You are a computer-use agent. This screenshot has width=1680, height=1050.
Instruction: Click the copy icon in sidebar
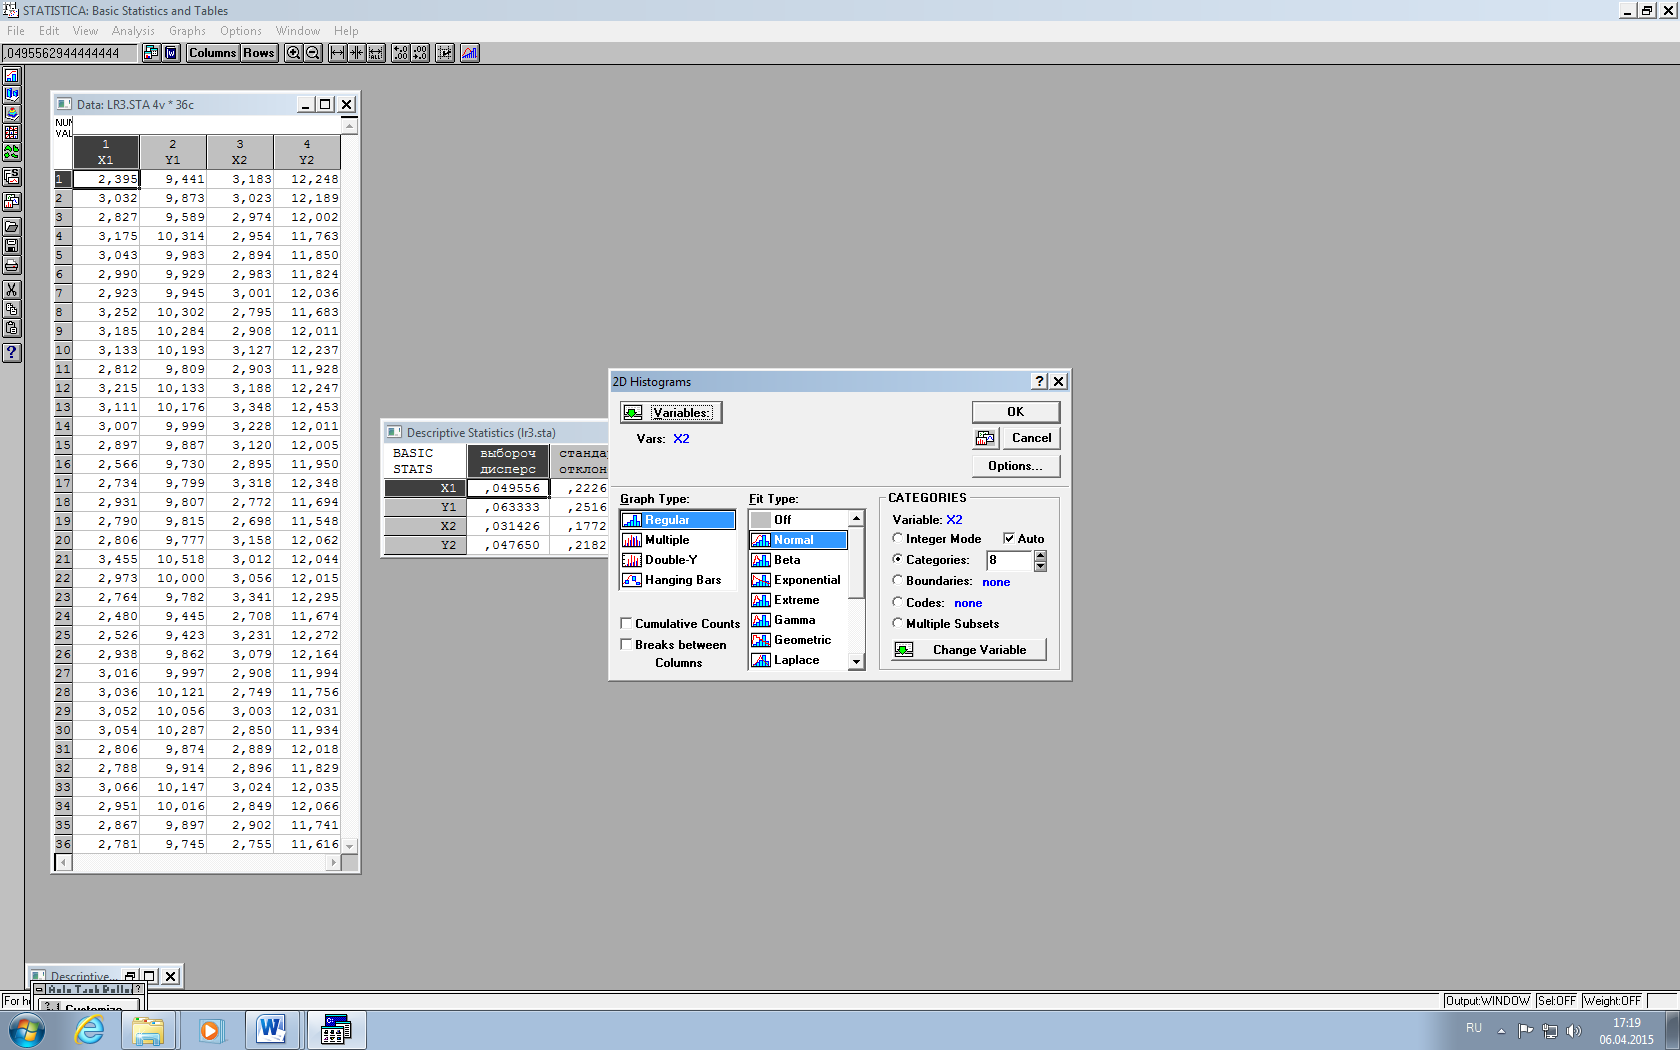tap(12, 308)
